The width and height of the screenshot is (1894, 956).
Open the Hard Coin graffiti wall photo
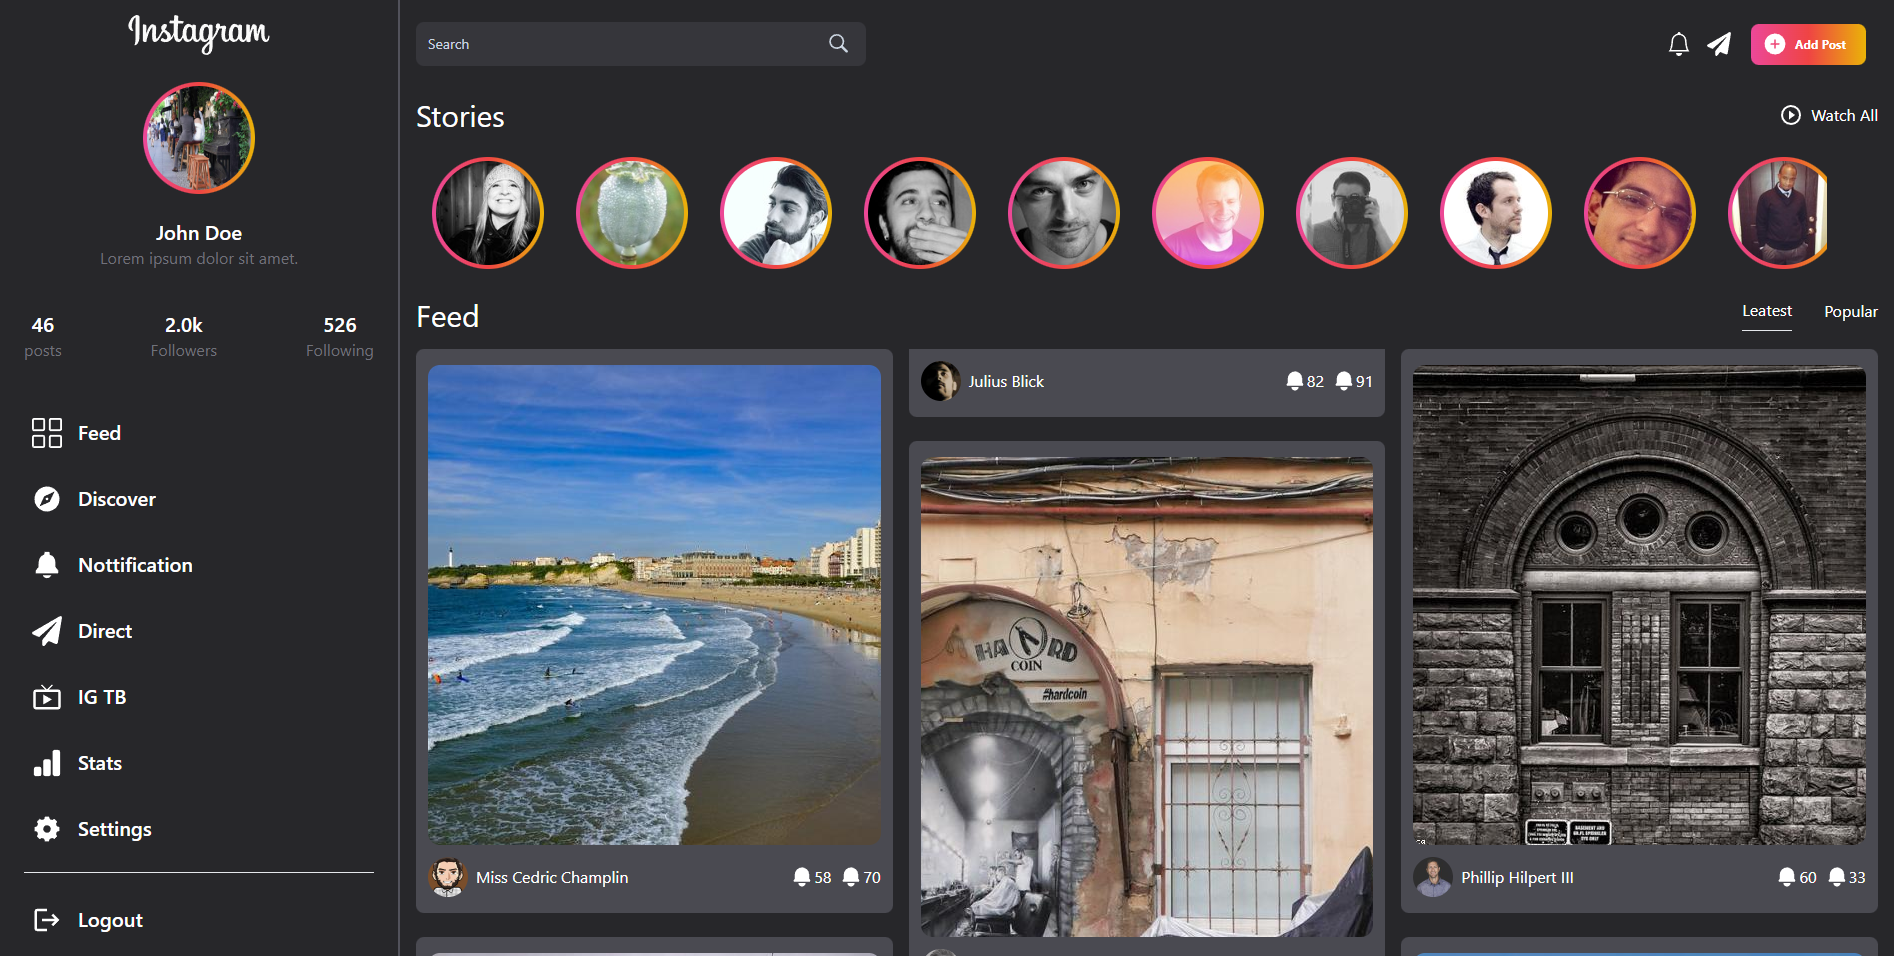[x=1147, y=697]
